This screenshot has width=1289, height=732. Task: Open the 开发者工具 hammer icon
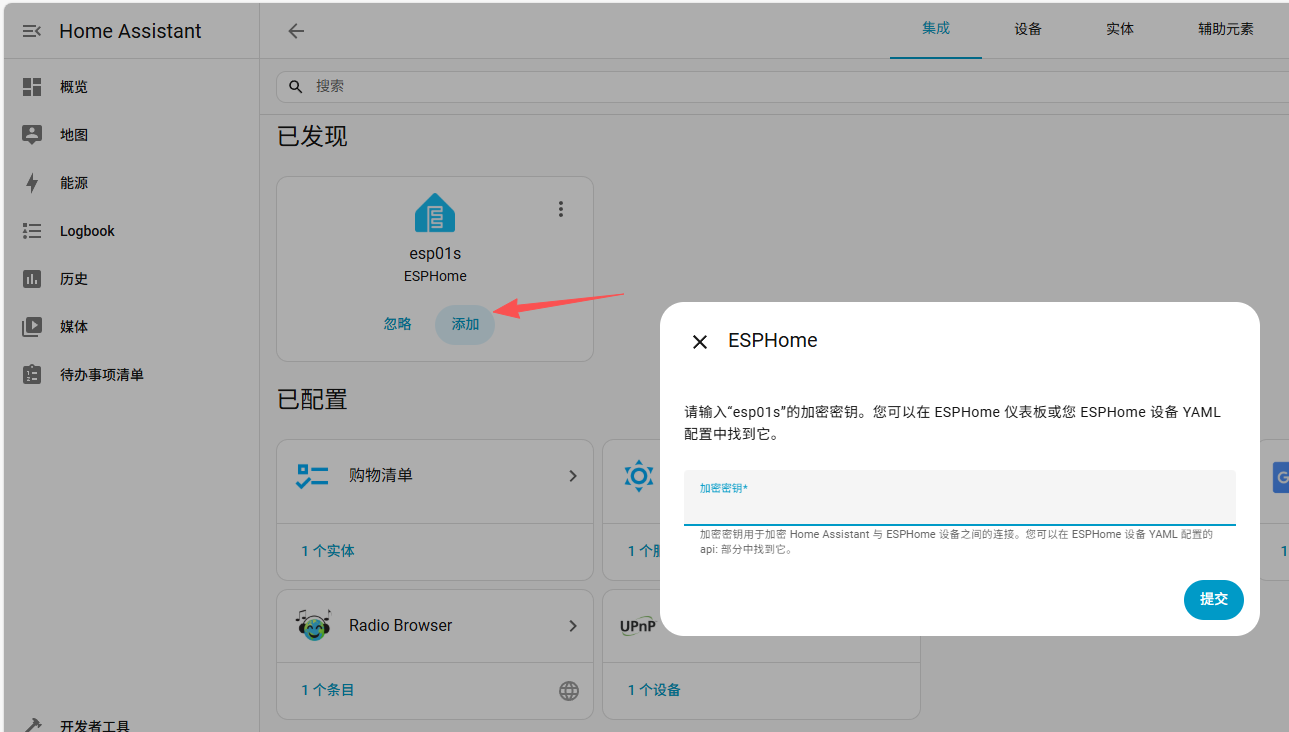click(x=32, y=725)
